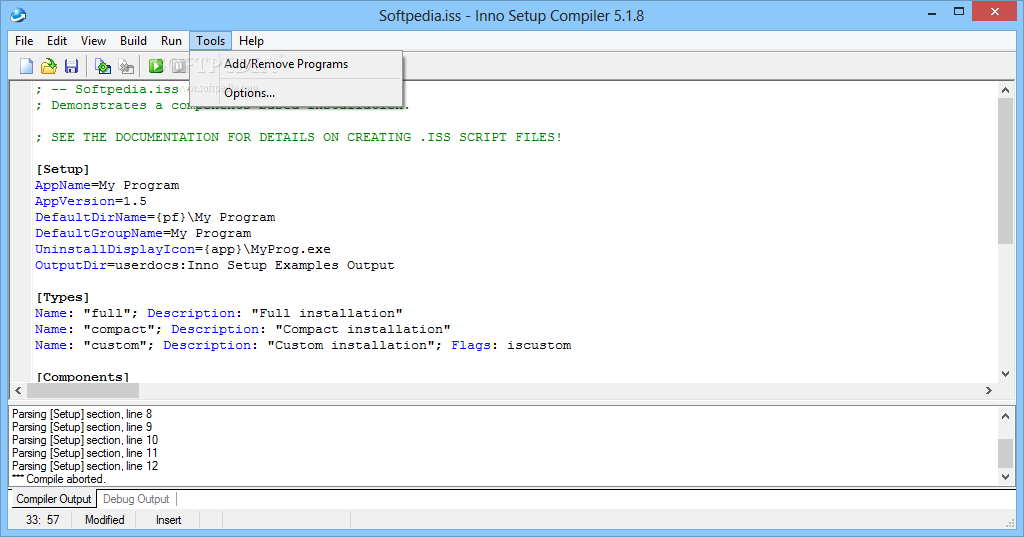Close the Tools menu

click(210, 41)
